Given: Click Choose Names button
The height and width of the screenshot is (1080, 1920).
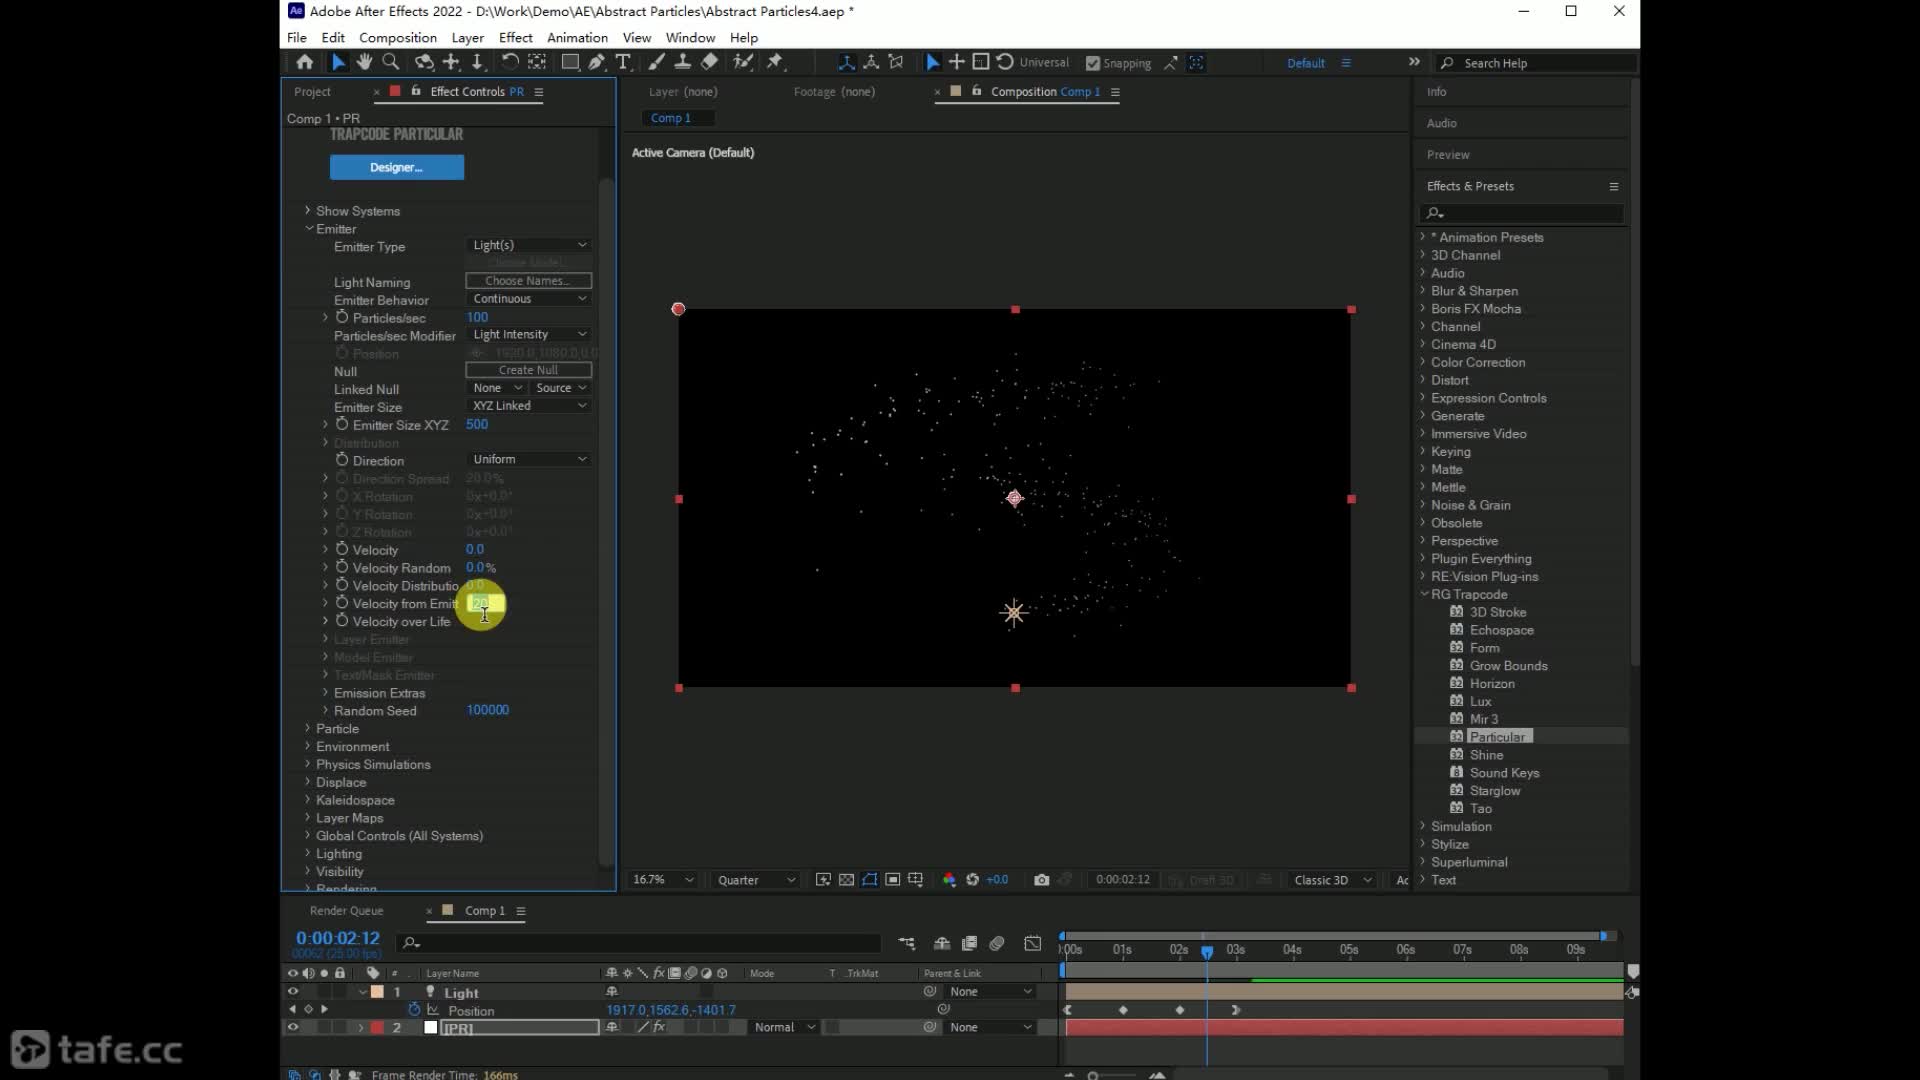Looking at the screenshot, I should [x=528, y=281].
